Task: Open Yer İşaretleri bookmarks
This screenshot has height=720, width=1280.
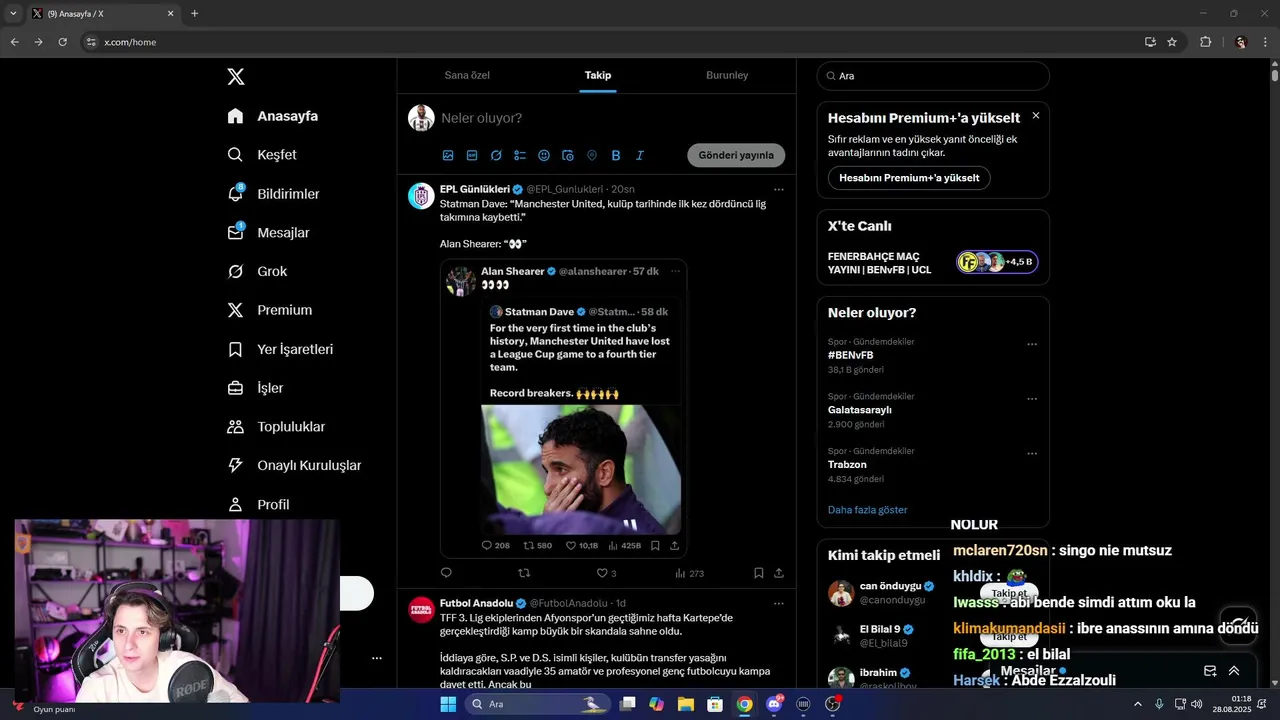Action: pos(280,349)
